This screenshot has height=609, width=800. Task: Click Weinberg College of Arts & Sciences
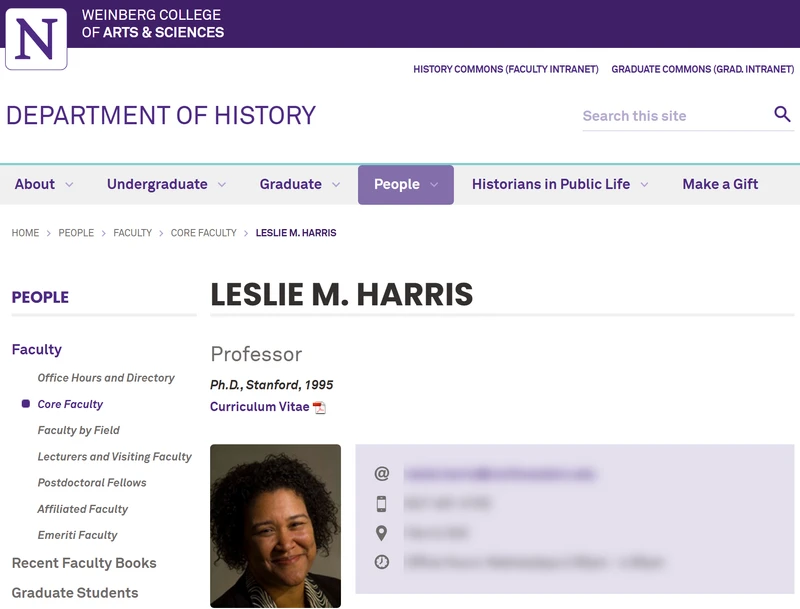point(153,23)
